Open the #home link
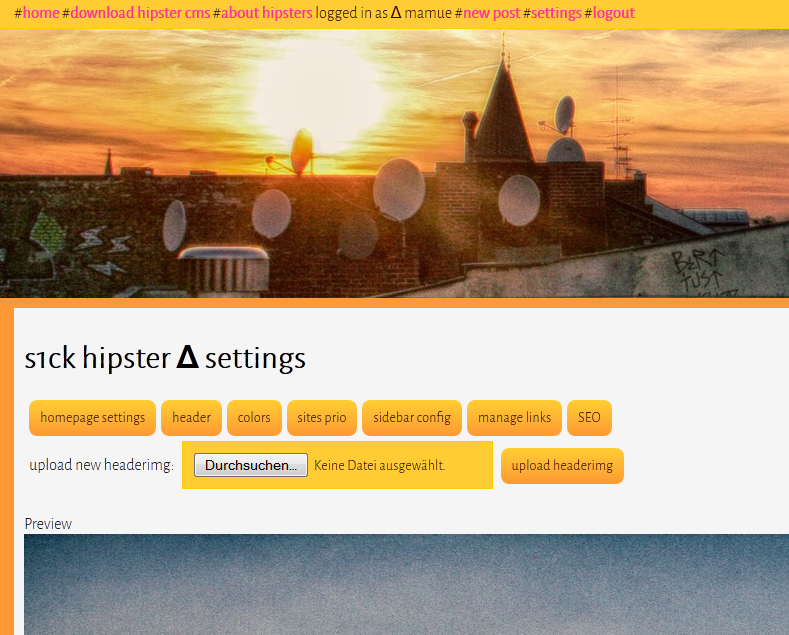789x635 pixels. tap(41, 13)
